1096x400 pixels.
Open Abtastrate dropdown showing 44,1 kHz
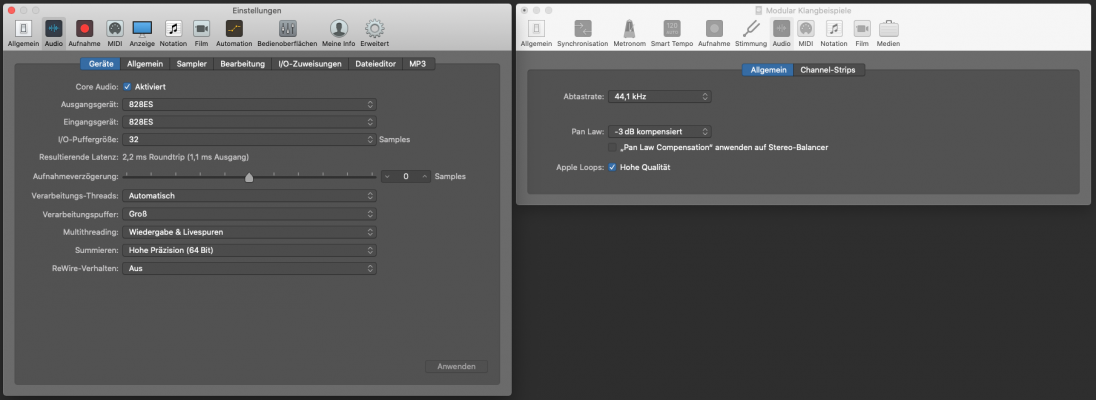[659, 97]
